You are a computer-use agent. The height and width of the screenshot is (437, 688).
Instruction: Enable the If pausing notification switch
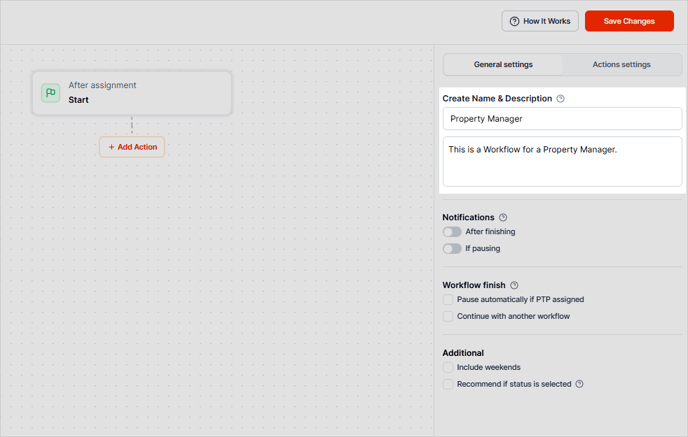452,249
